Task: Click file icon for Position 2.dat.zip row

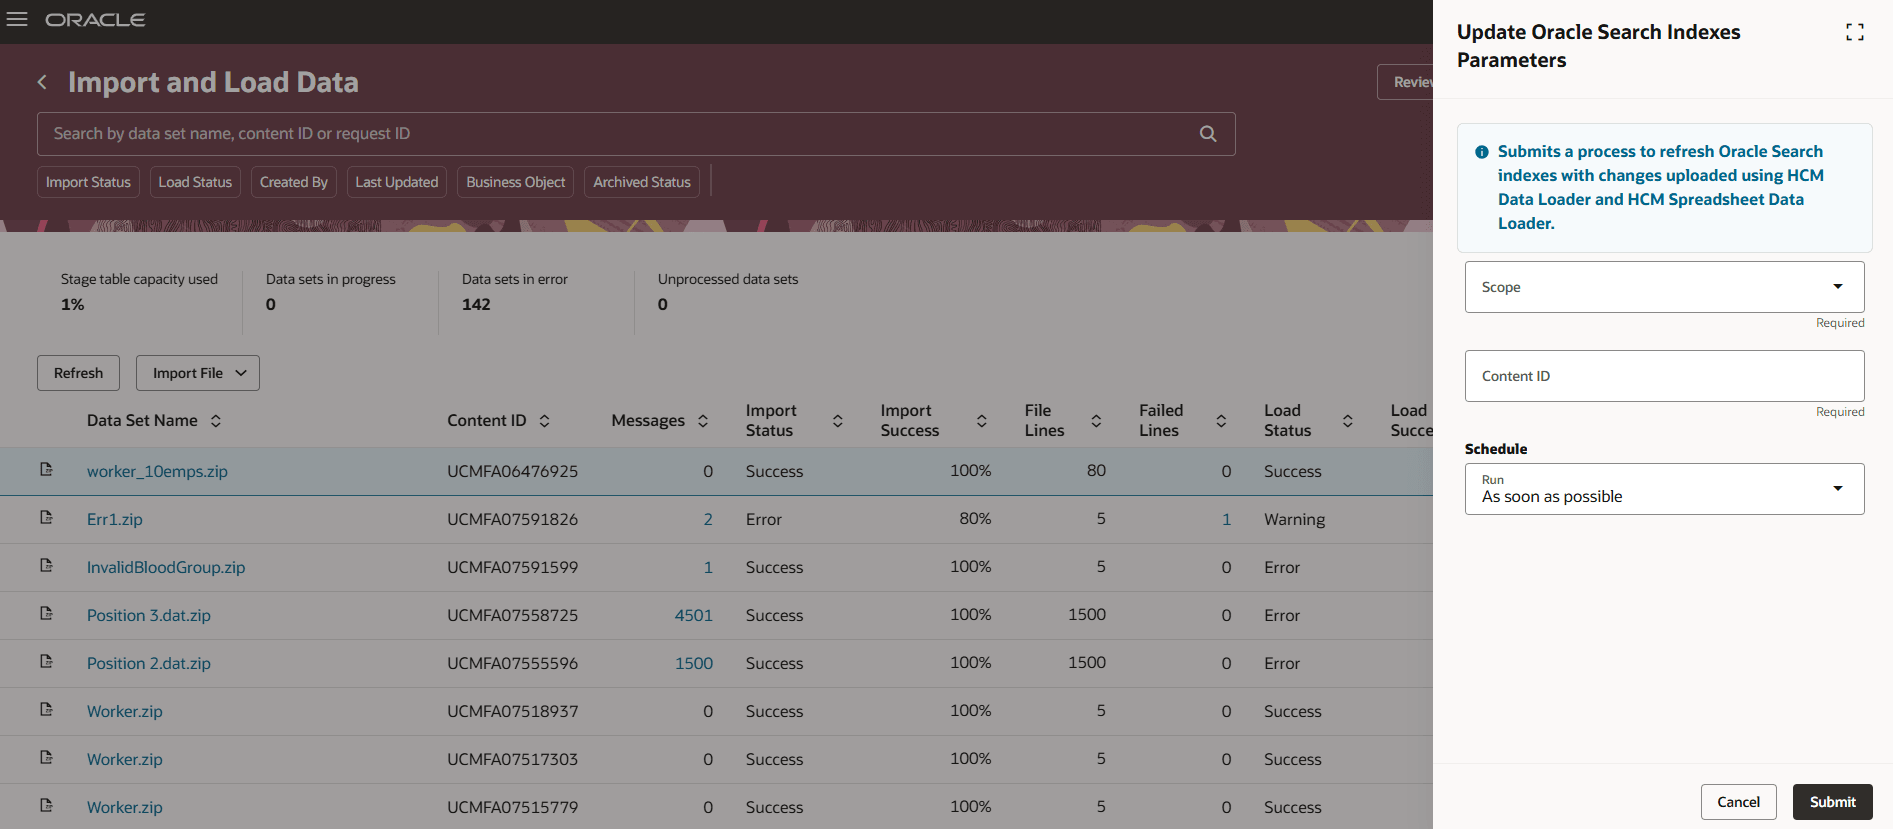Action: click(46, 661)
